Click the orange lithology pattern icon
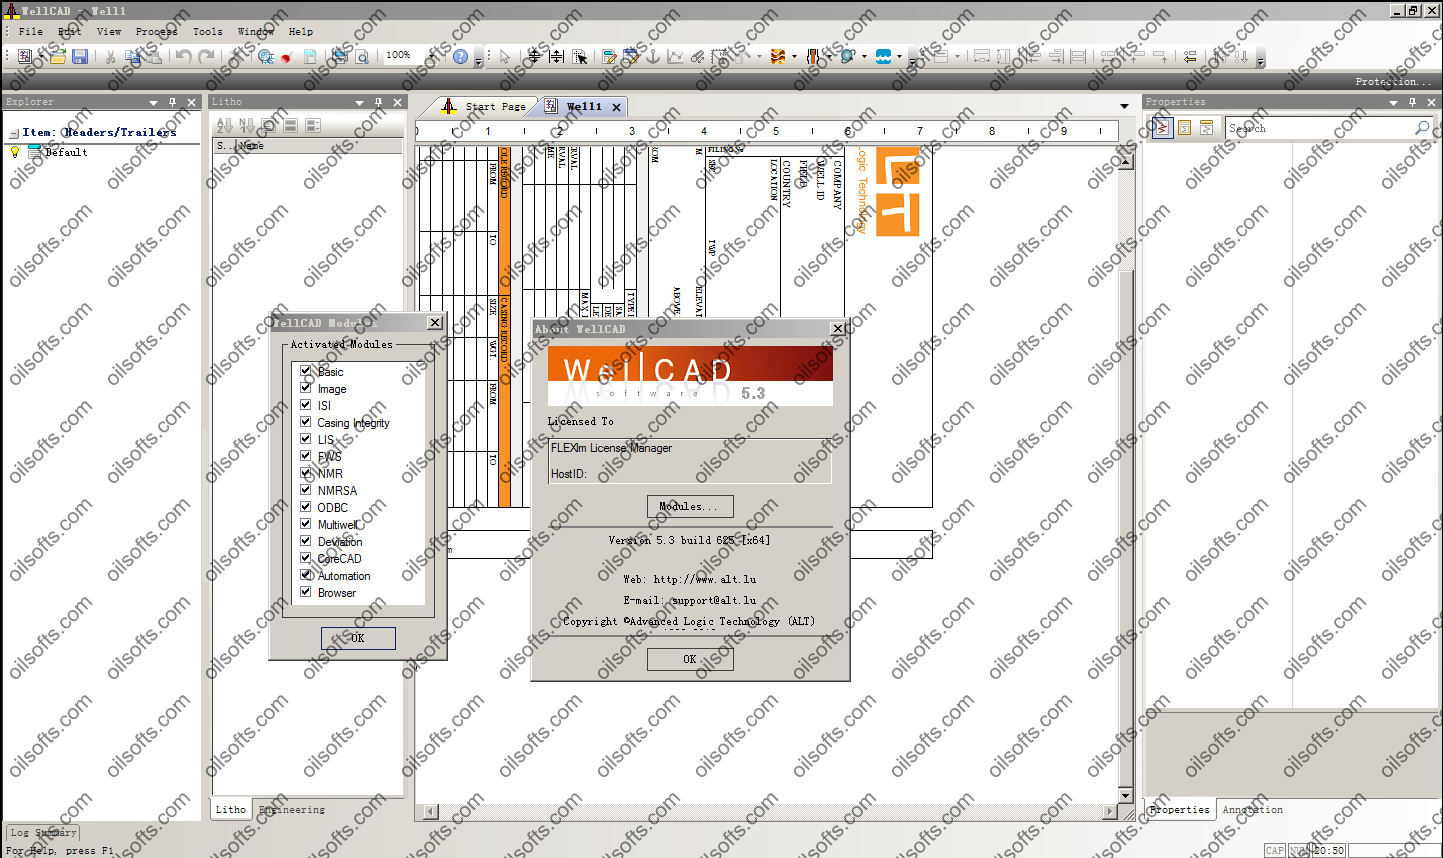This screenshot has height=858, width=1443. [x=778, y=56]
